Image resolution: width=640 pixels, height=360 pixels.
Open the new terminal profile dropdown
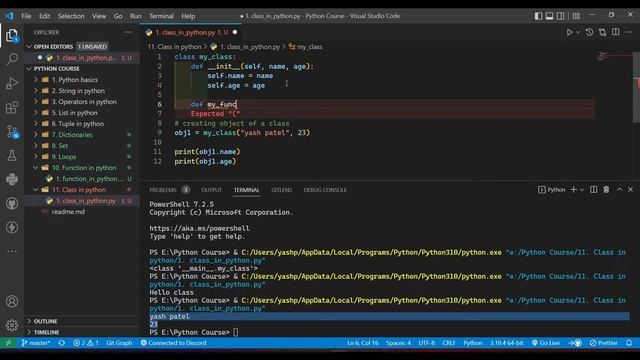(582, 190)
